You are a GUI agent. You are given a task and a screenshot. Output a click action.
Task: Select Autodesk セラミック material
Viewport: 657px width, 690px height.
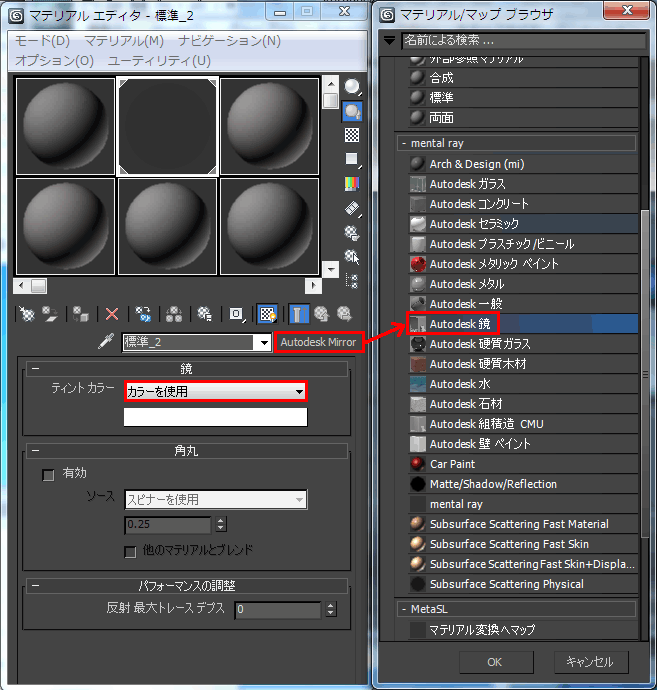(x=524, y=224)
